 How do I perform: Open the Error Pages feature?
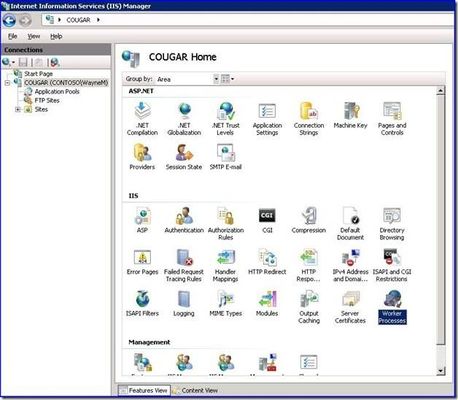142,262
